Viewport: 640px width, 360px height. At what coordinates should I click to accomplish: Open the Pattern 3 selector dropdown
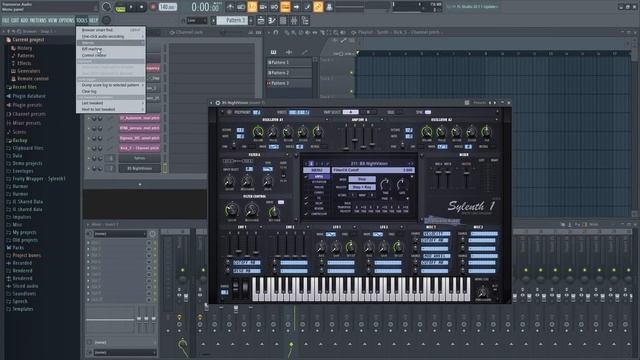pyautogui.click(x=233, y=20)
